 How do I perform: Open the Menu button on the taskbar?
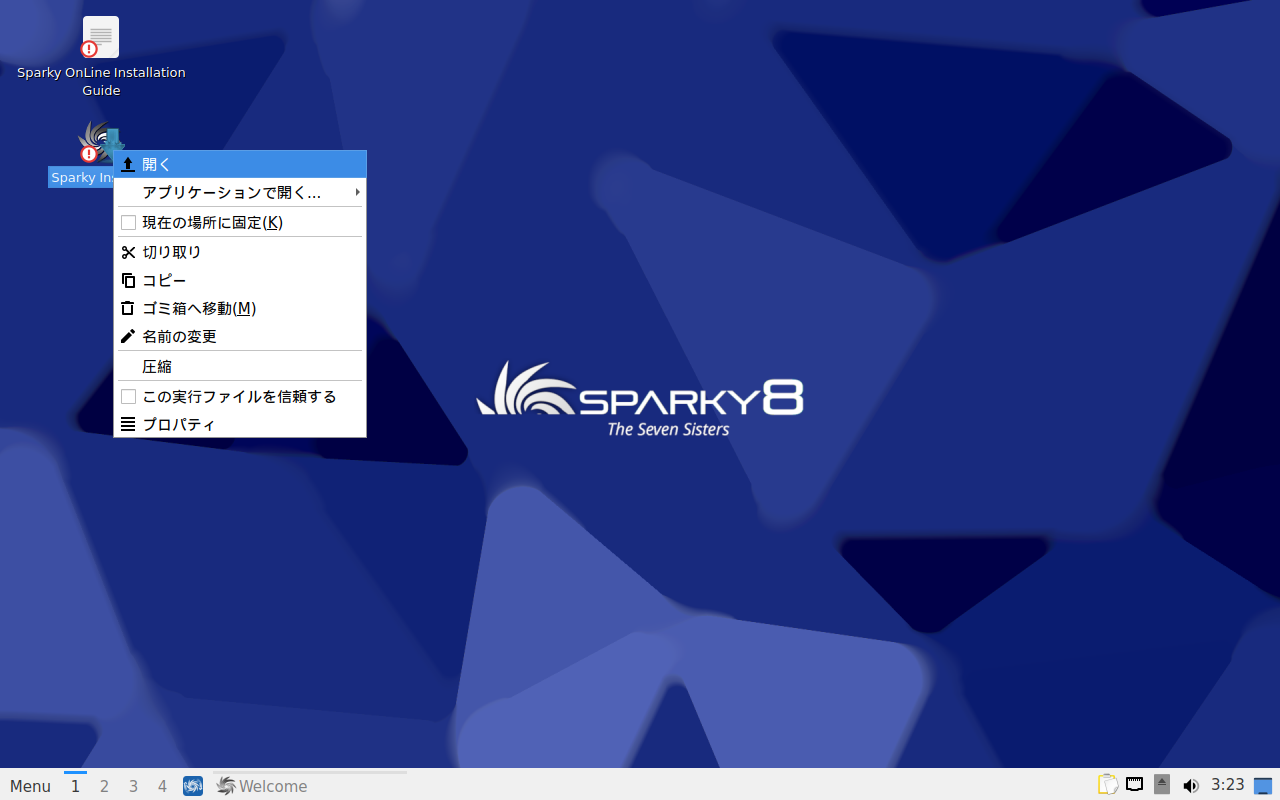[30, 786]
